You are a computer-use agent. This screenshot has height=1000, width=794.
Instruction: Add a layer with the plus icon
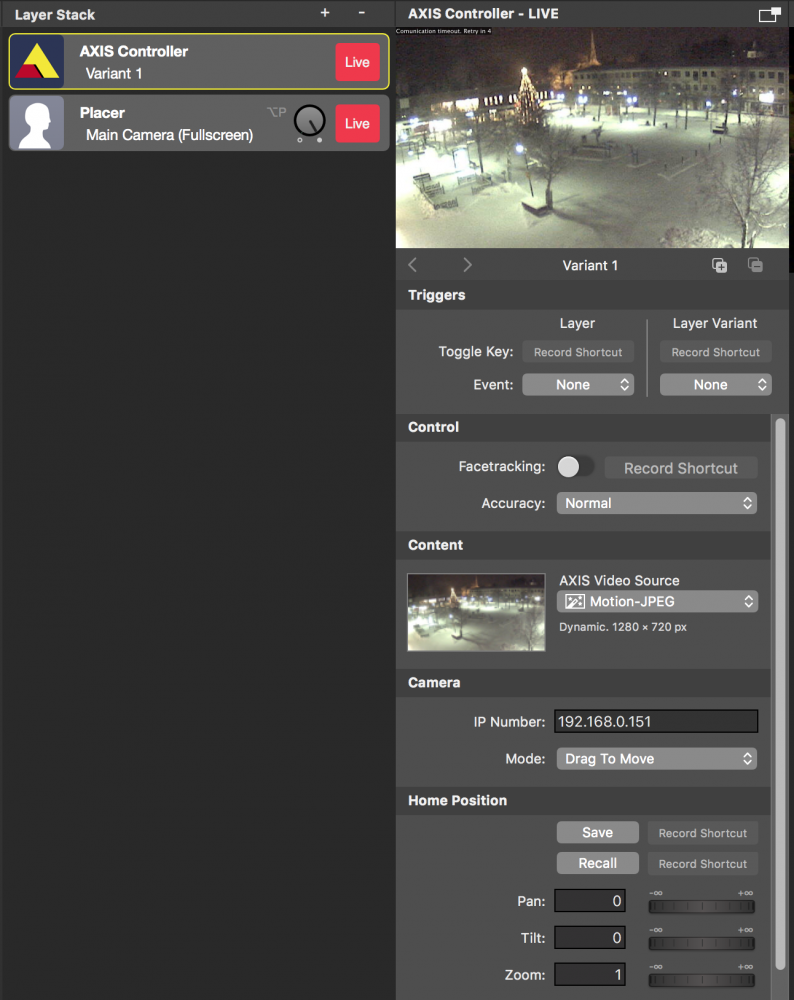click(325, 13)
